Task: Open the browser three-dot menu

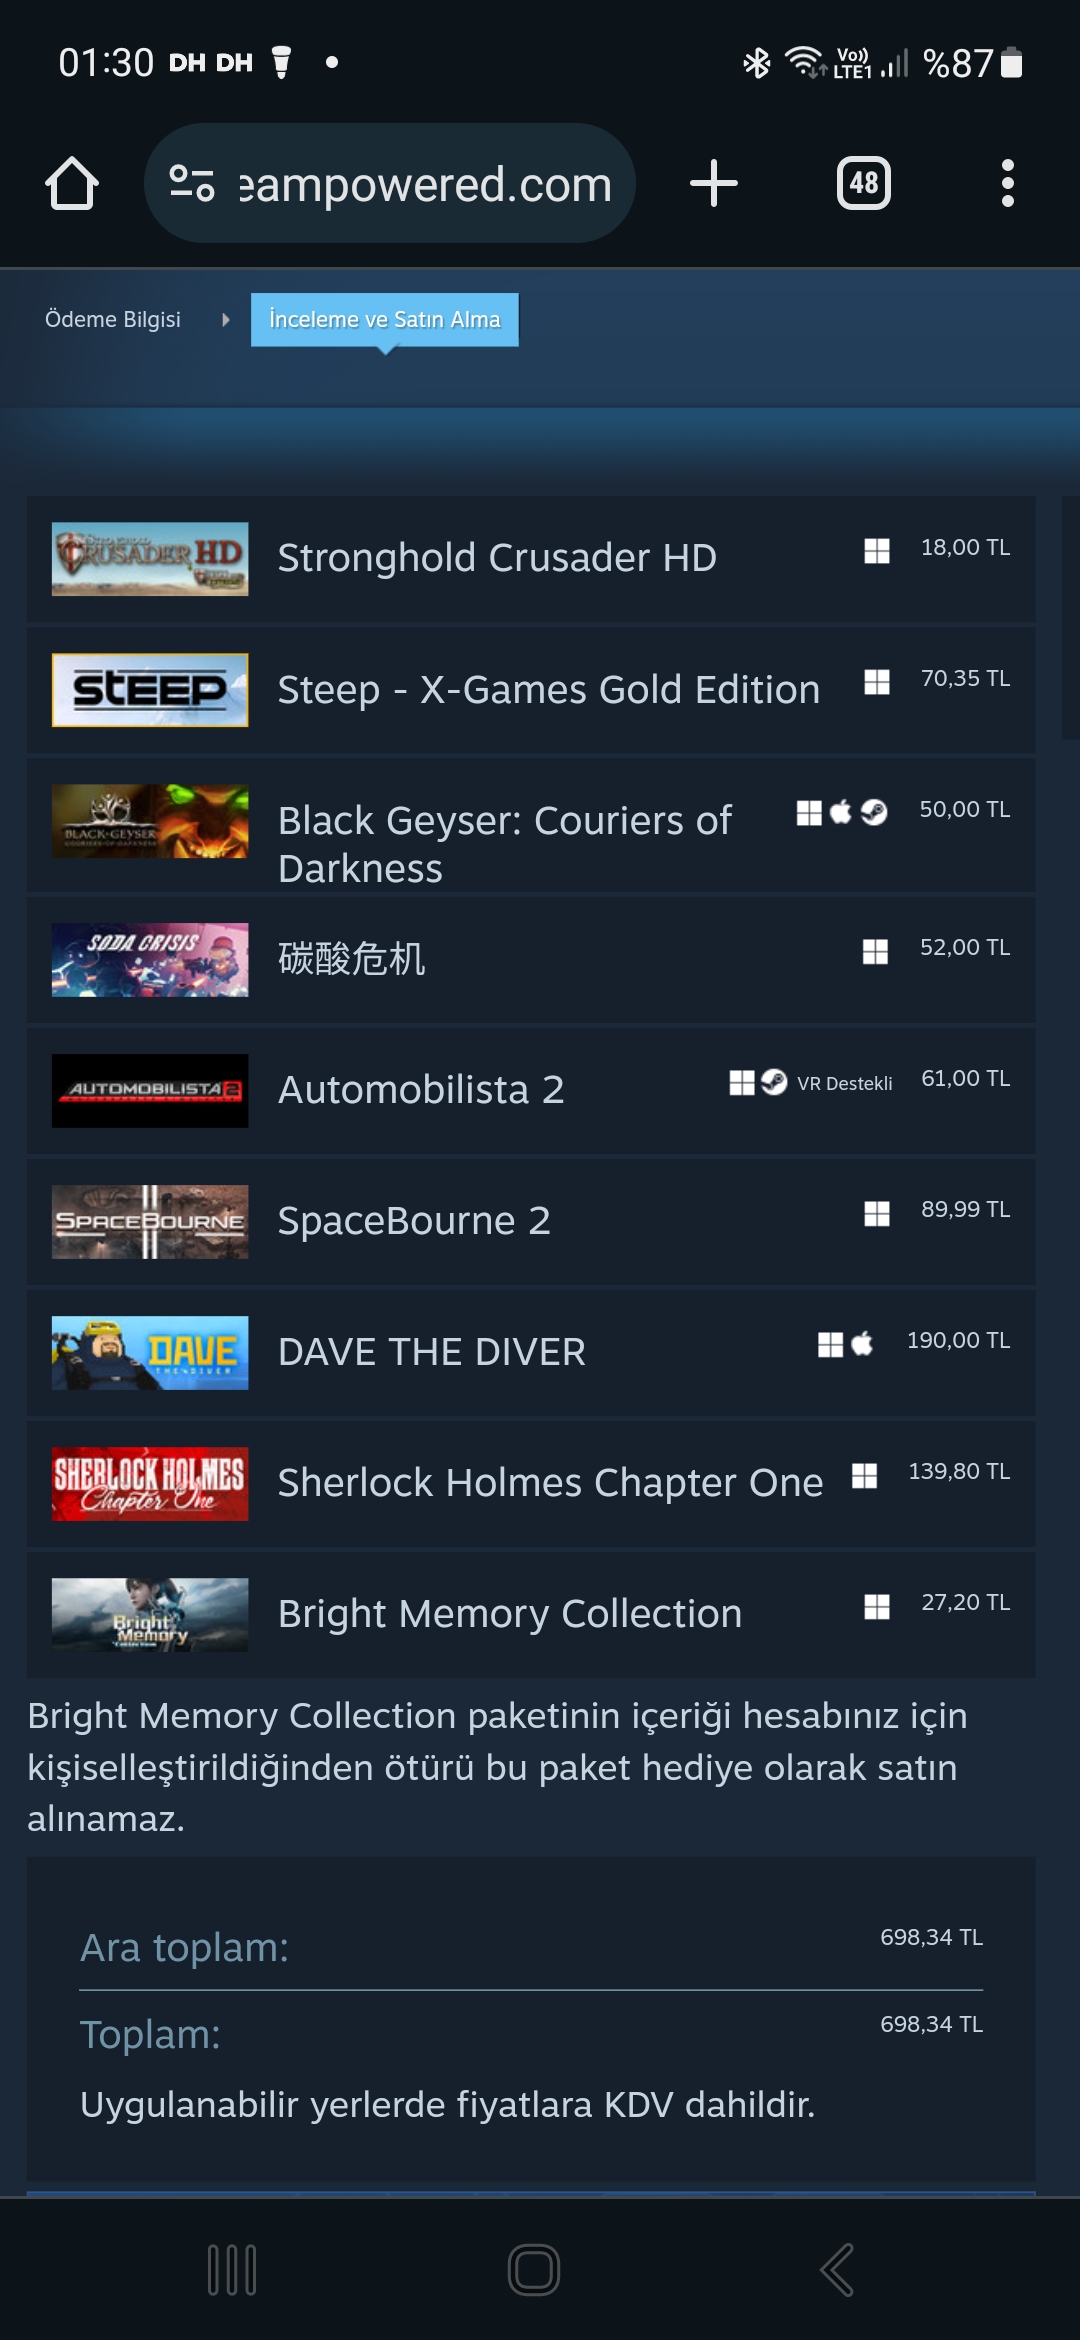Action: (1008, 183)
